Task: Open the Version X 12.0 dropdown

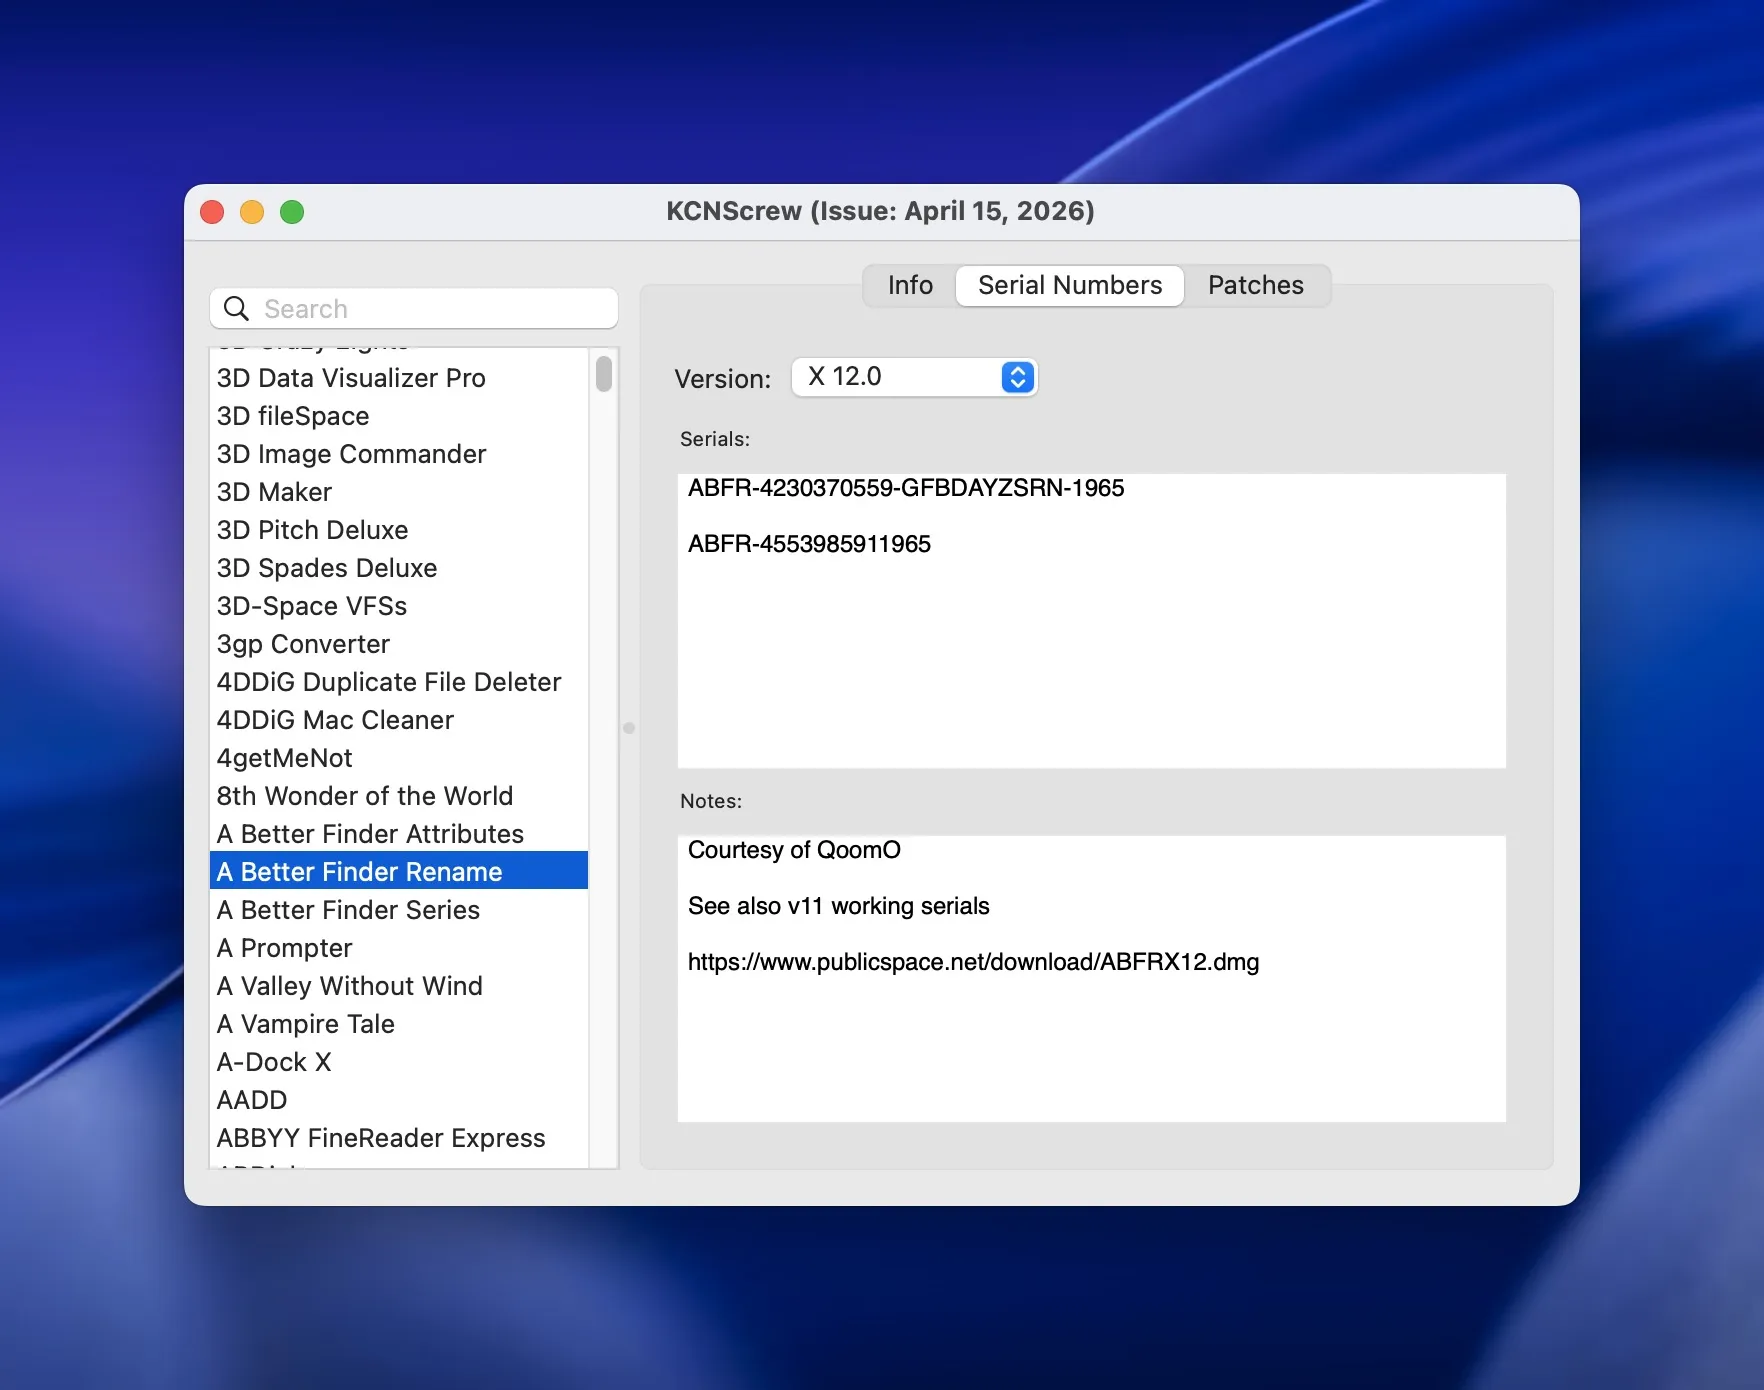Action: pyautogui.click(x=915, y=377)
